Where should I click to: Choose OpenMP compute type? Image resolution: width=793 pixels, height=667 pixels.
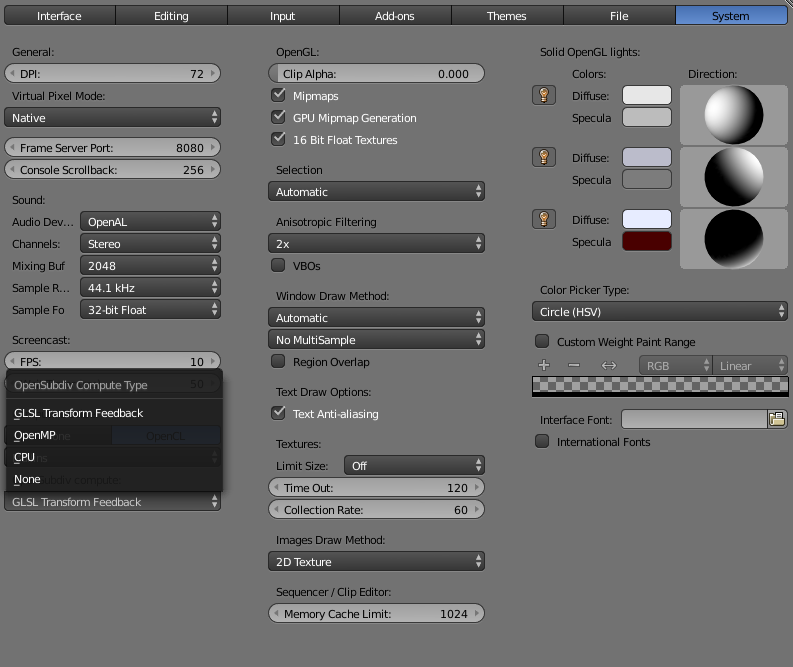[114, 435]
